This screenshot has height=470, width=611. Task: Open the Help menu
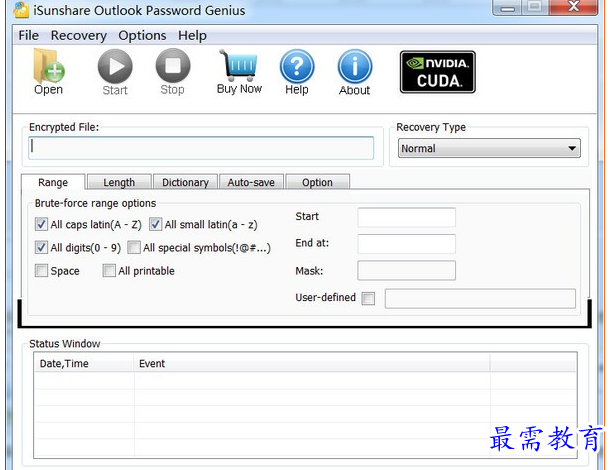point(192,35)
